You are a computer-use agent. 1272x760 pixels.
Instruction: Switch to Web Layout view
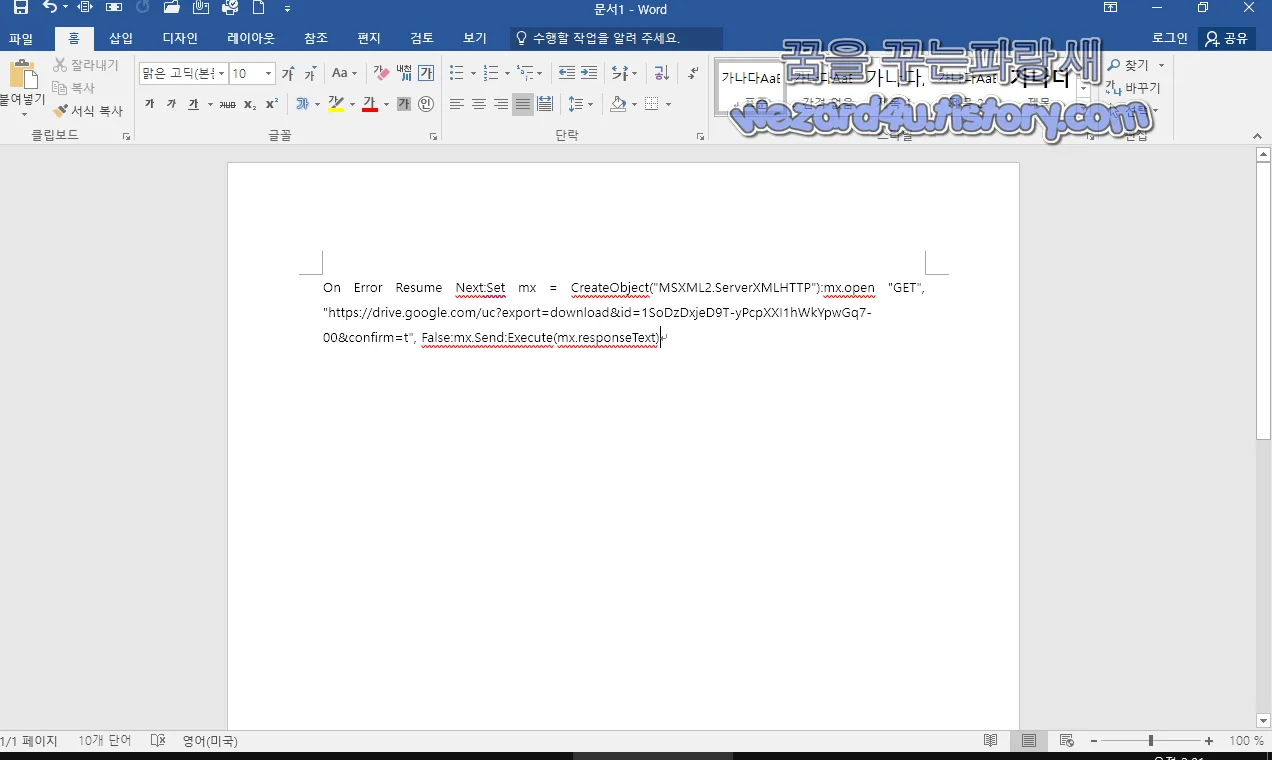[1066, 741]
